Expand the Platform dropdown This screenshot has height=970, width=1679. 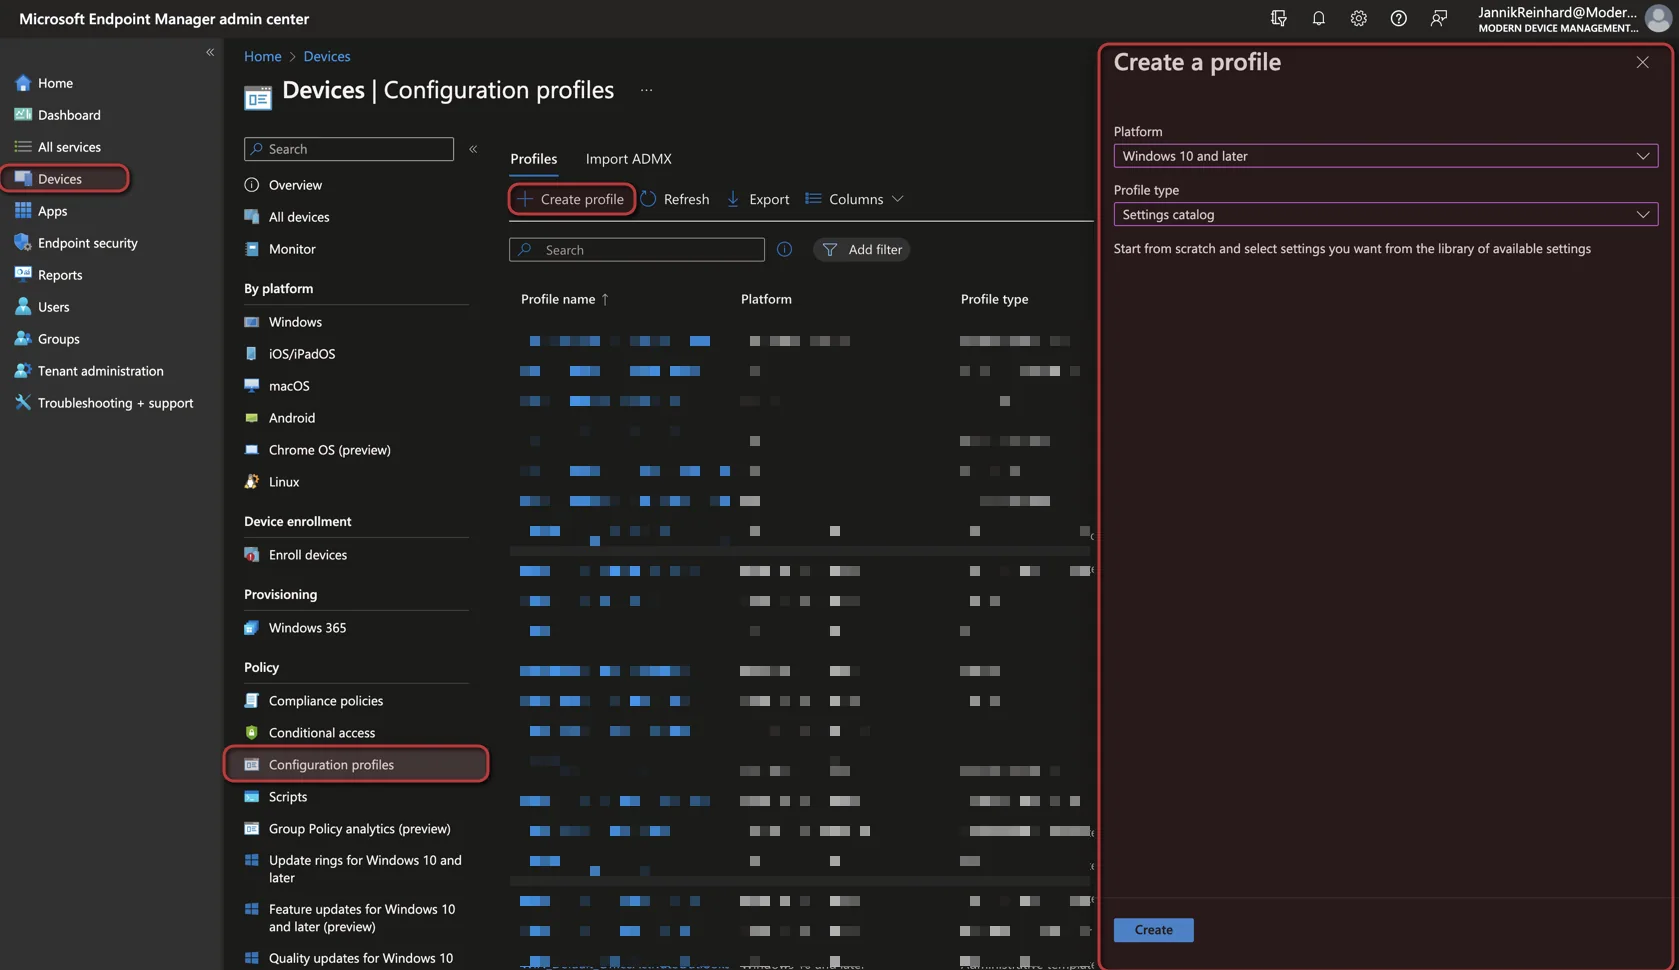(x=1385, y=156)
